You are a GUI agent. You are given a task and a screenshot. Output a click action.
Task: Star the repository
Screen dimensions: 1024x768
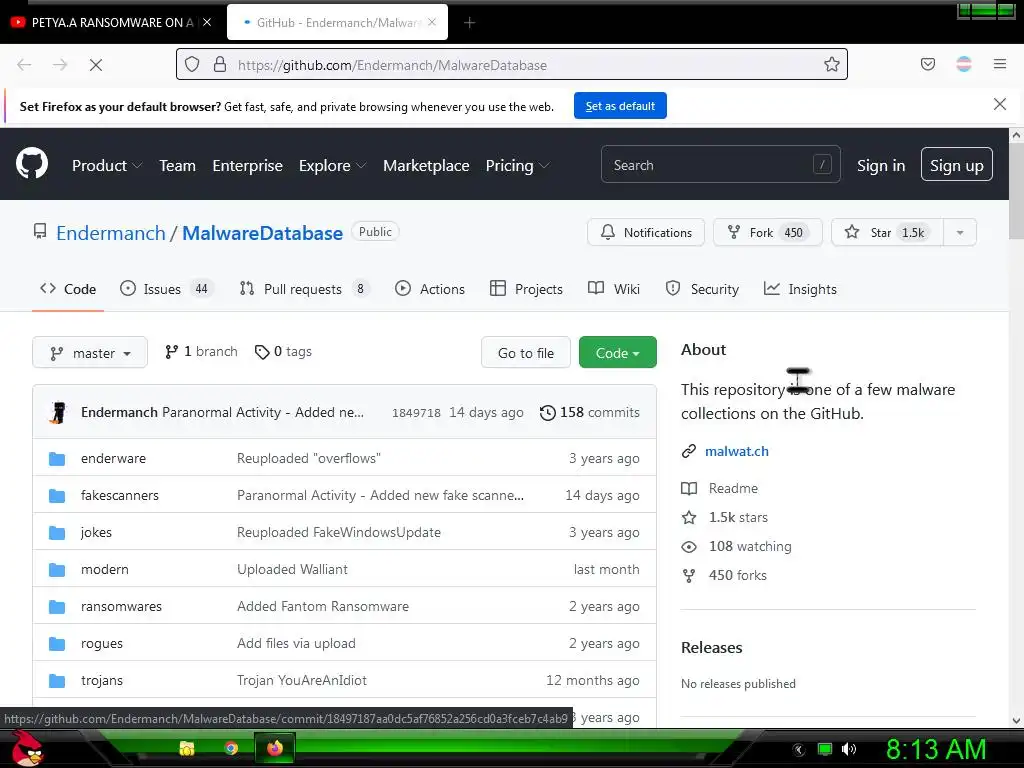887,232
